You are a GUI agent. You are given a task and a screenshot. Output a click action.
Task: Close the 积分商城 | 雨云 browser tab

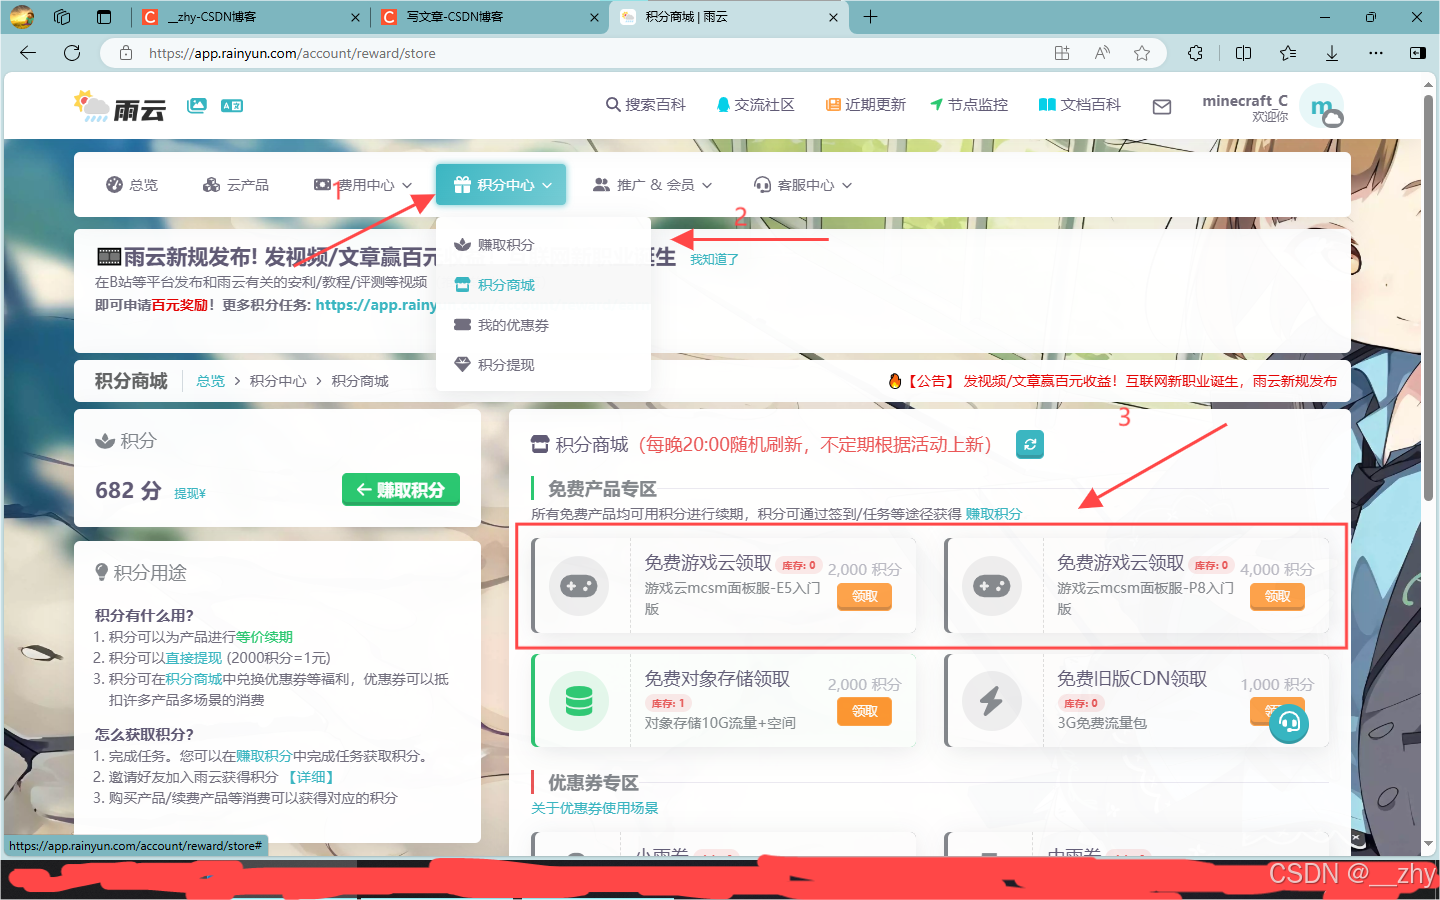pyautogui.click(x=834, y=17)
